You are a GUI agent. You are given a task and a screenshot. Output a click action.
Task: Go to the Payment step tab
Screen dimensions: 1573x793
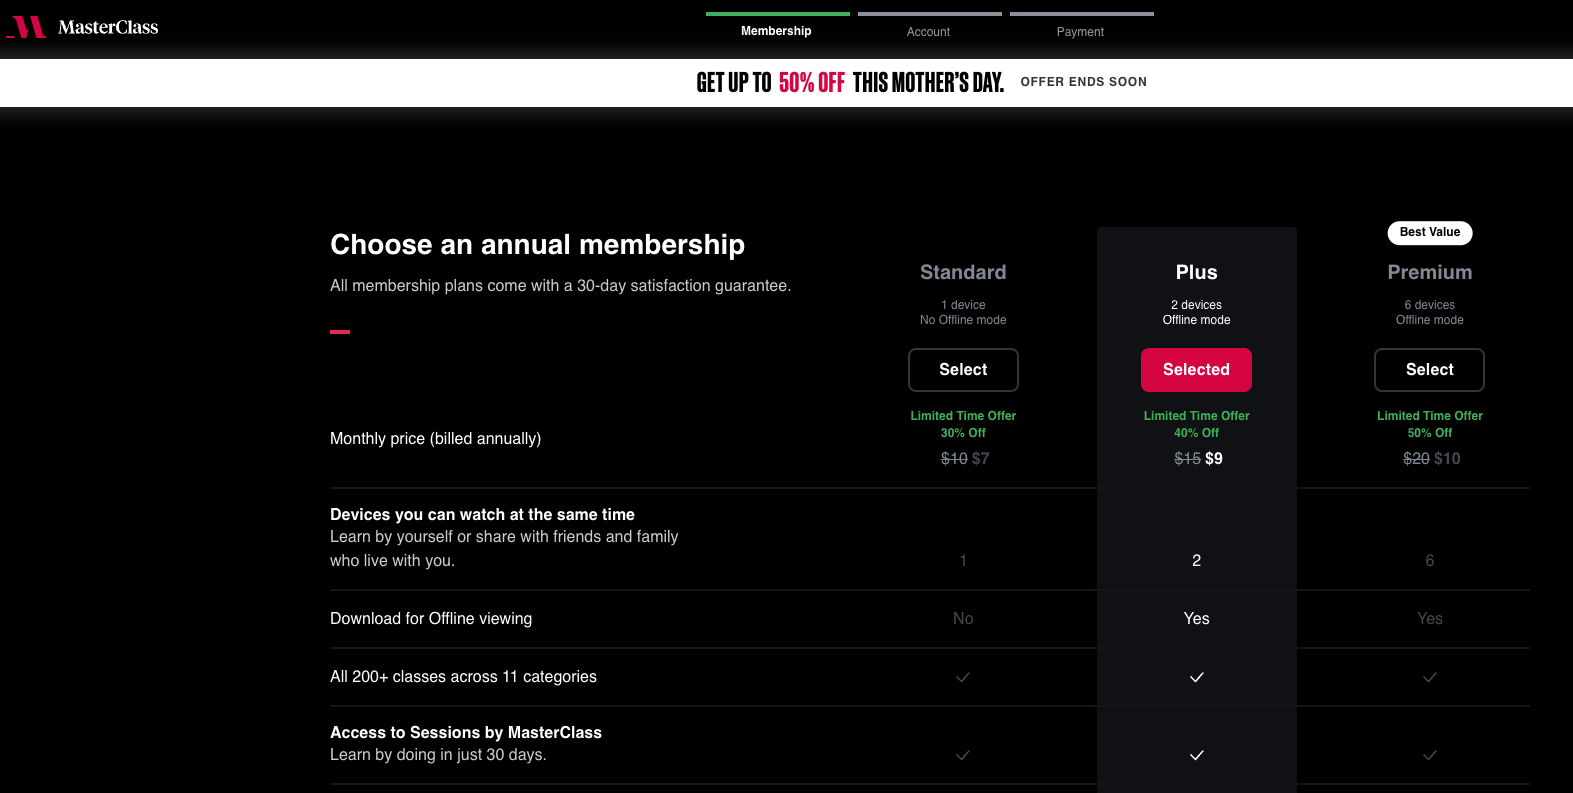[x=1080, y=32]
